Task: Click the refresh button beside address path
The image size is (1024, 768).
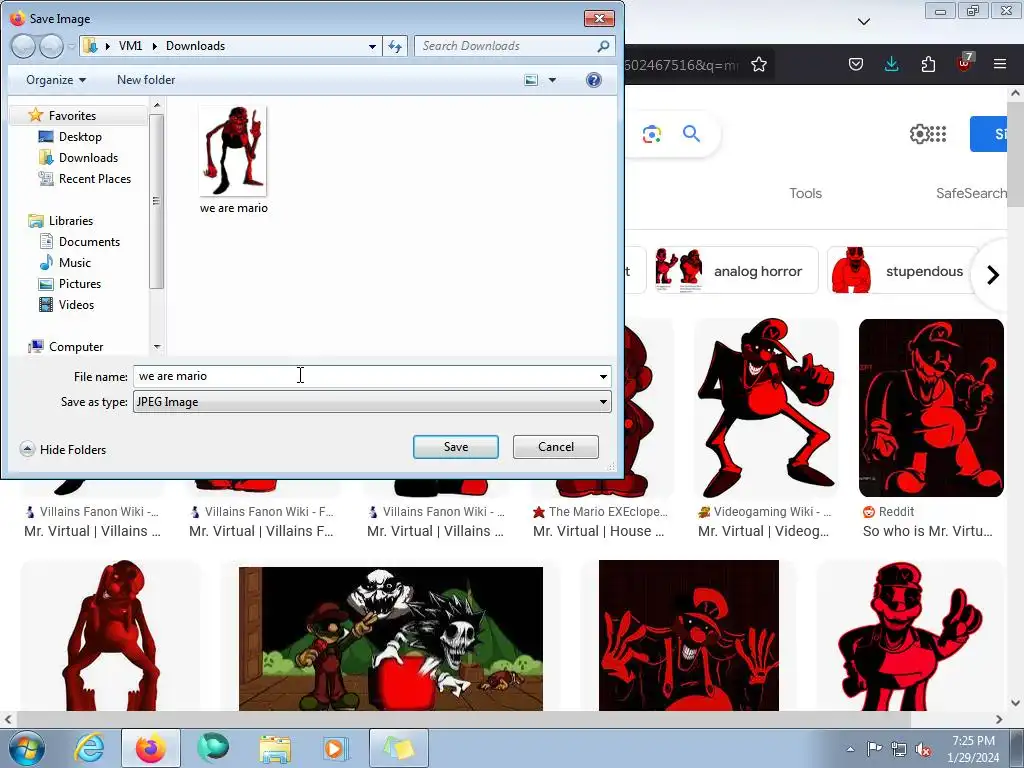Action: [x=395, y=46]
